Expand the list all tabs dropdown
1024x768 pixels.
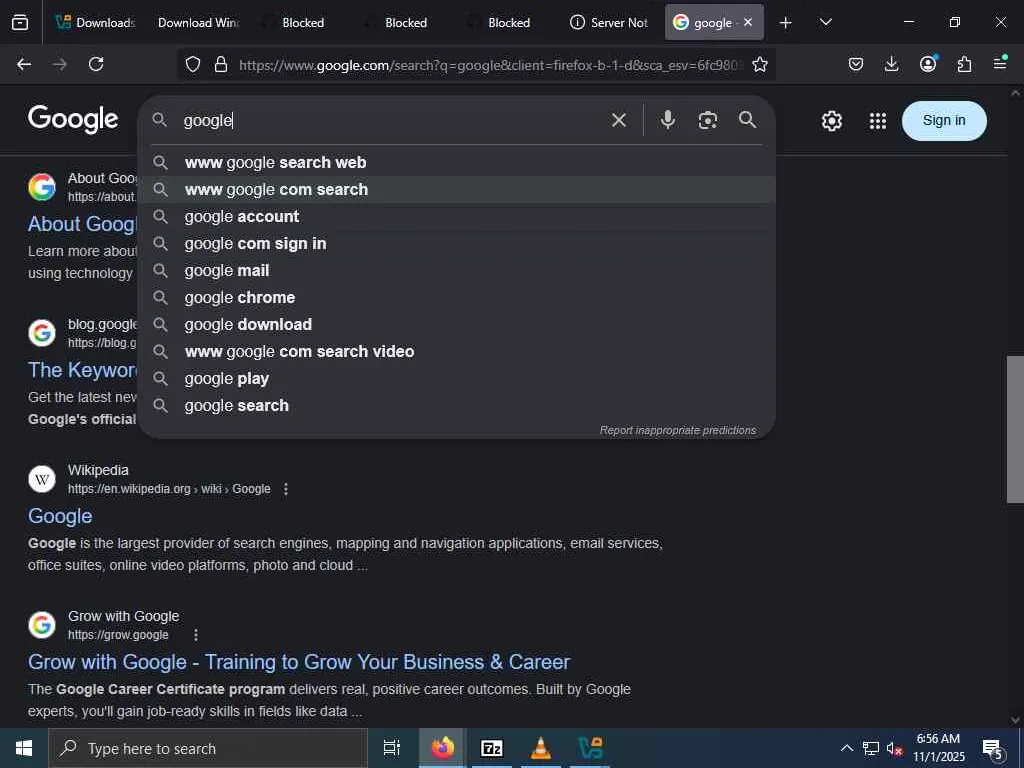click(825, 22)
